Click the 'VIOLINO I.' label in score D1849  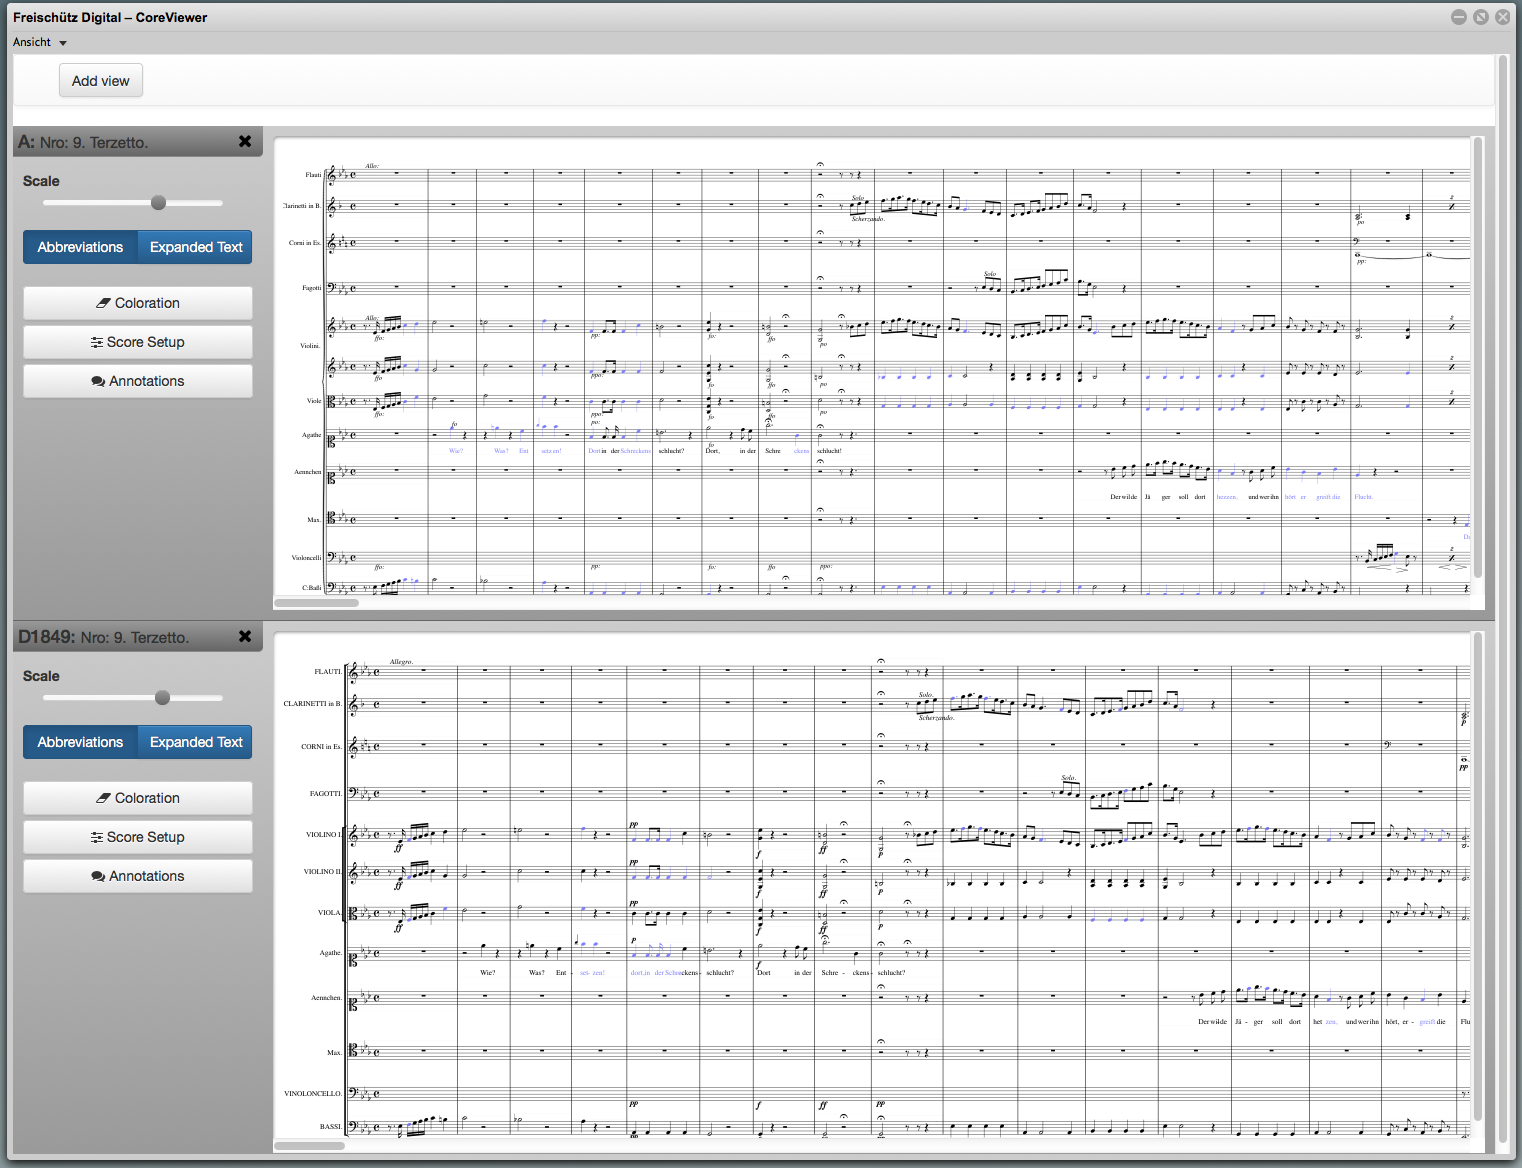(x=324, y=835)
